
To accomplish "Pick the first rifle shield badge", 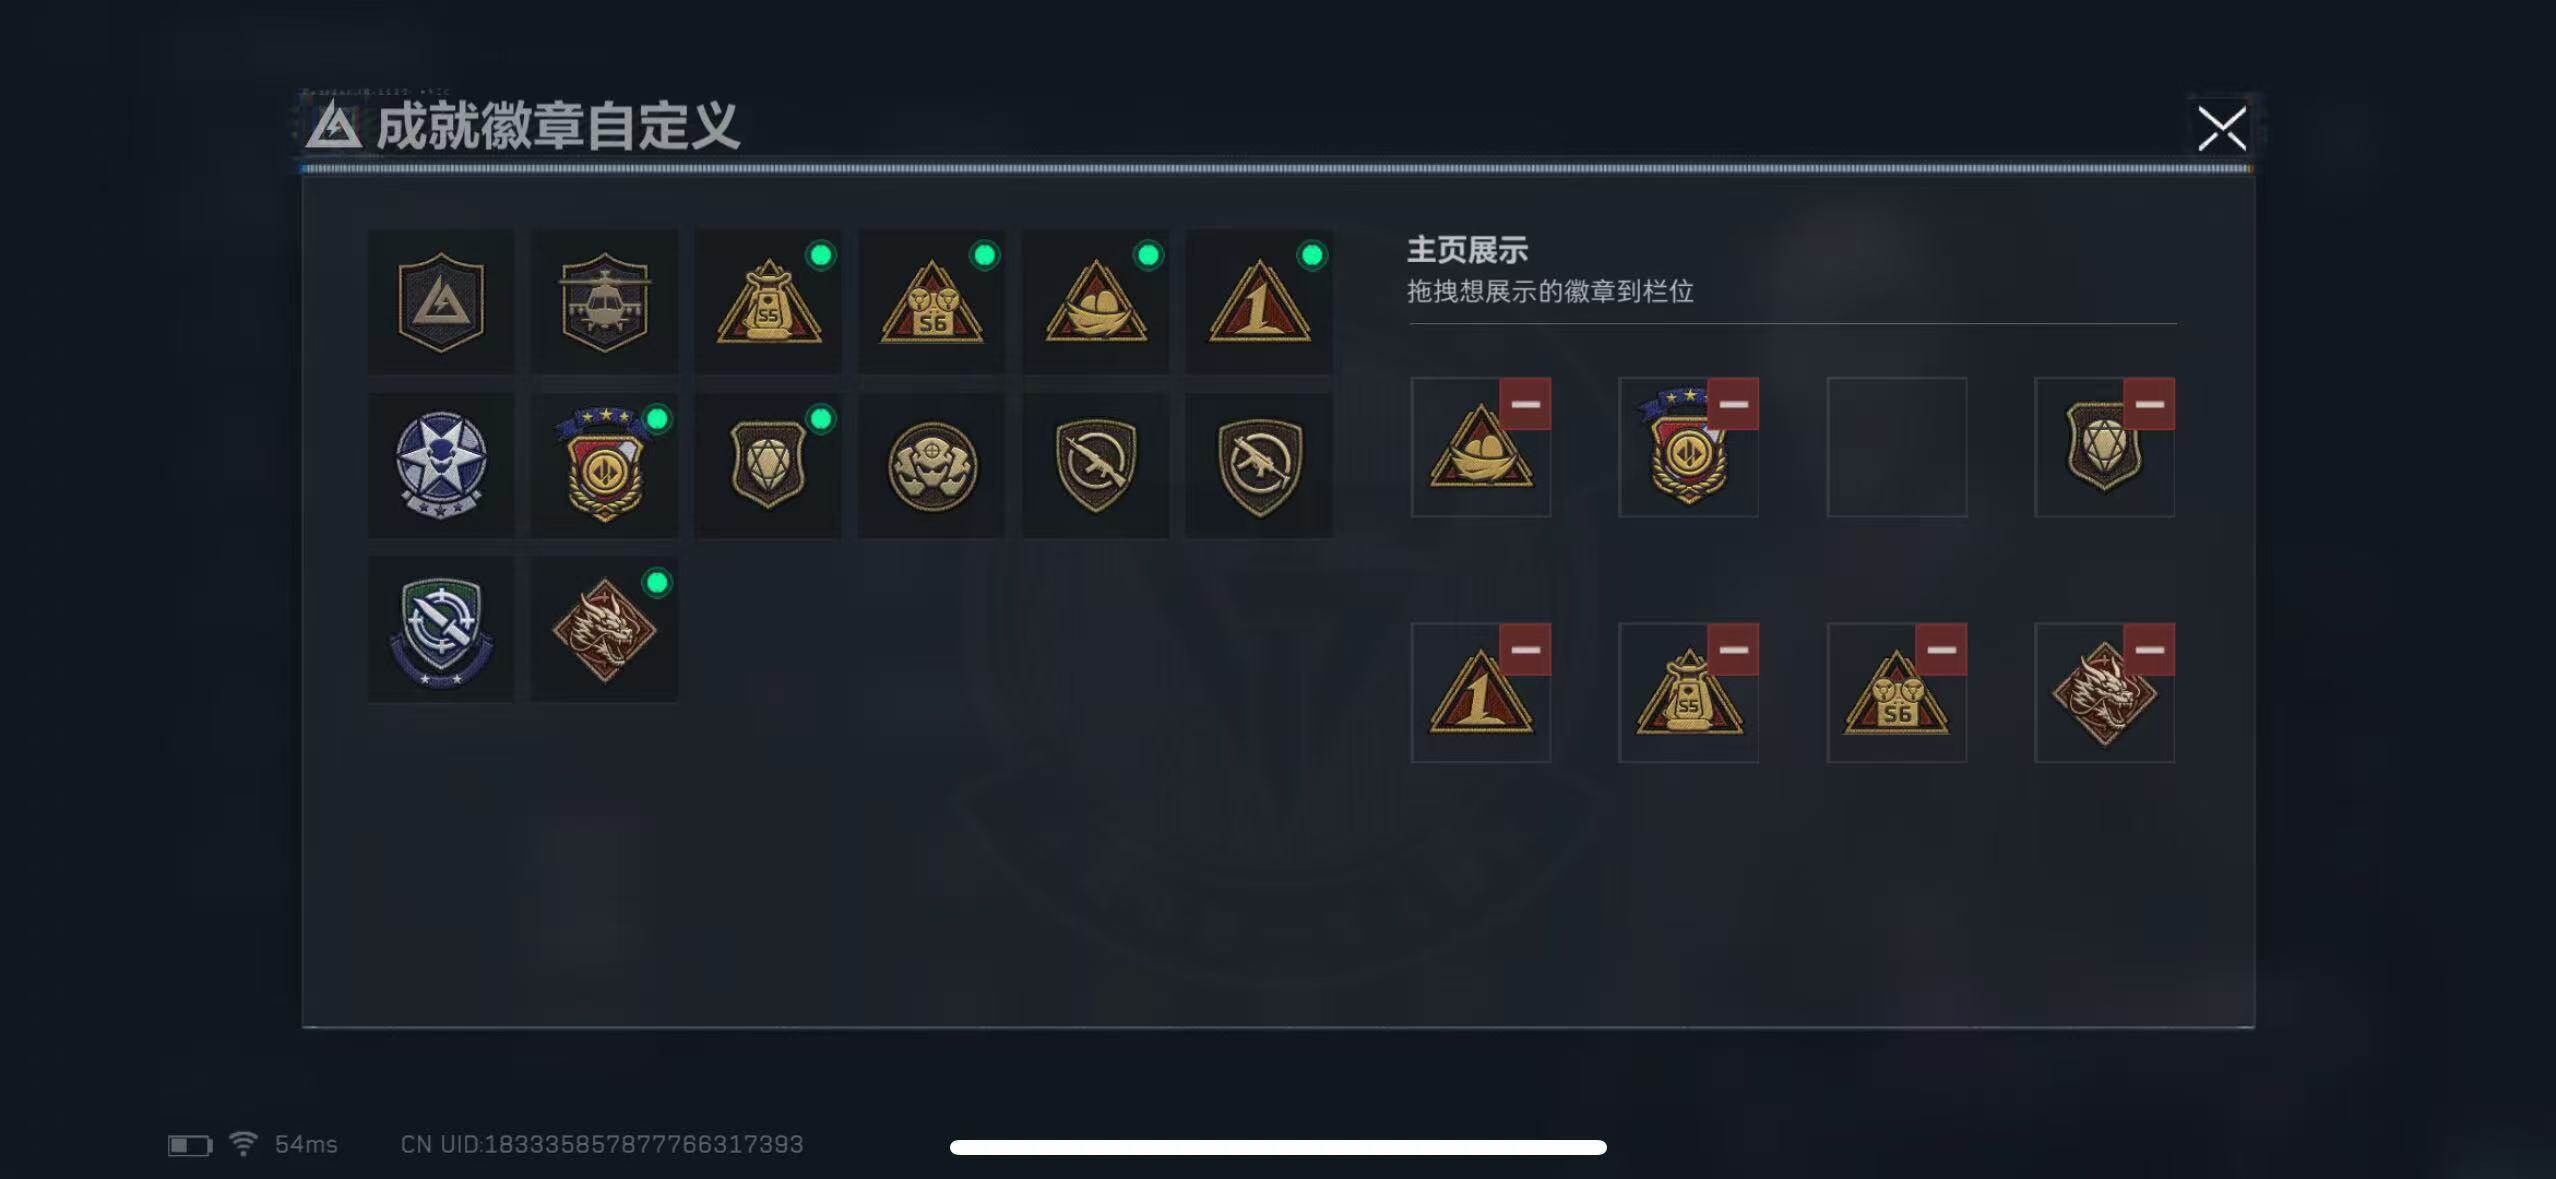I will [x=1096, y=466].
